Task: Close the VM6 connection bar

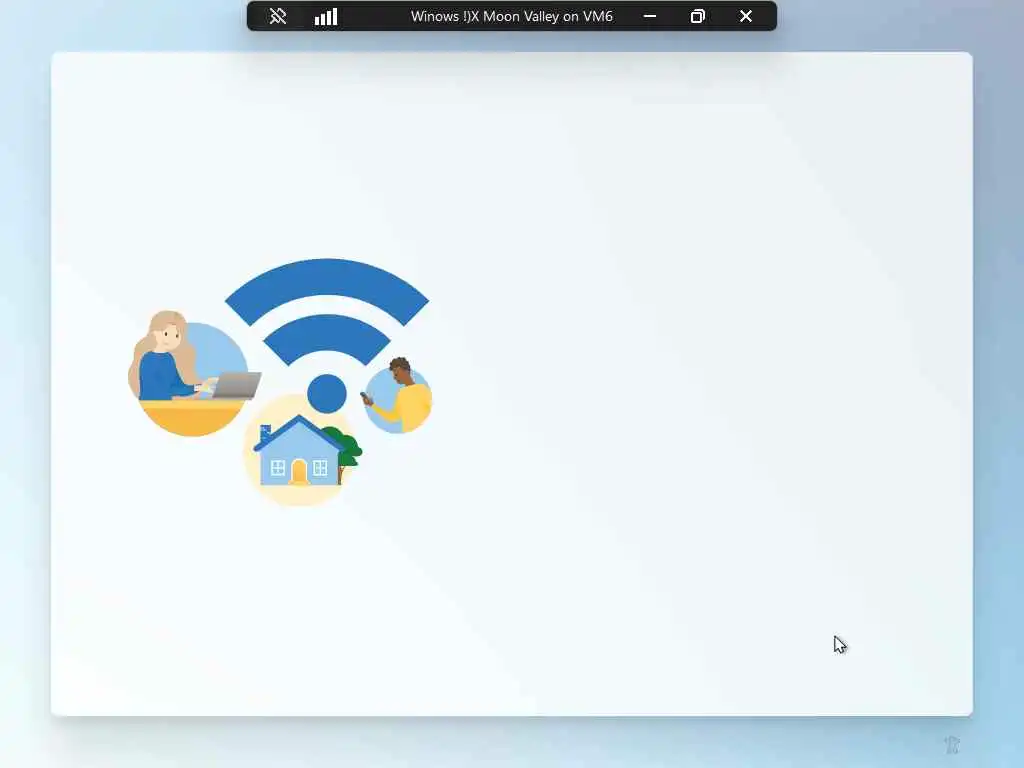Action: tap(746, 16)
